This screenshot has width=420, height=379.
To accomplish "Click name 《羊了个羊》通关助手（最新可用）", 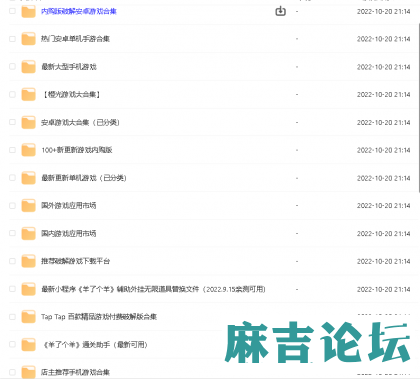I will [x=94, y=345].
